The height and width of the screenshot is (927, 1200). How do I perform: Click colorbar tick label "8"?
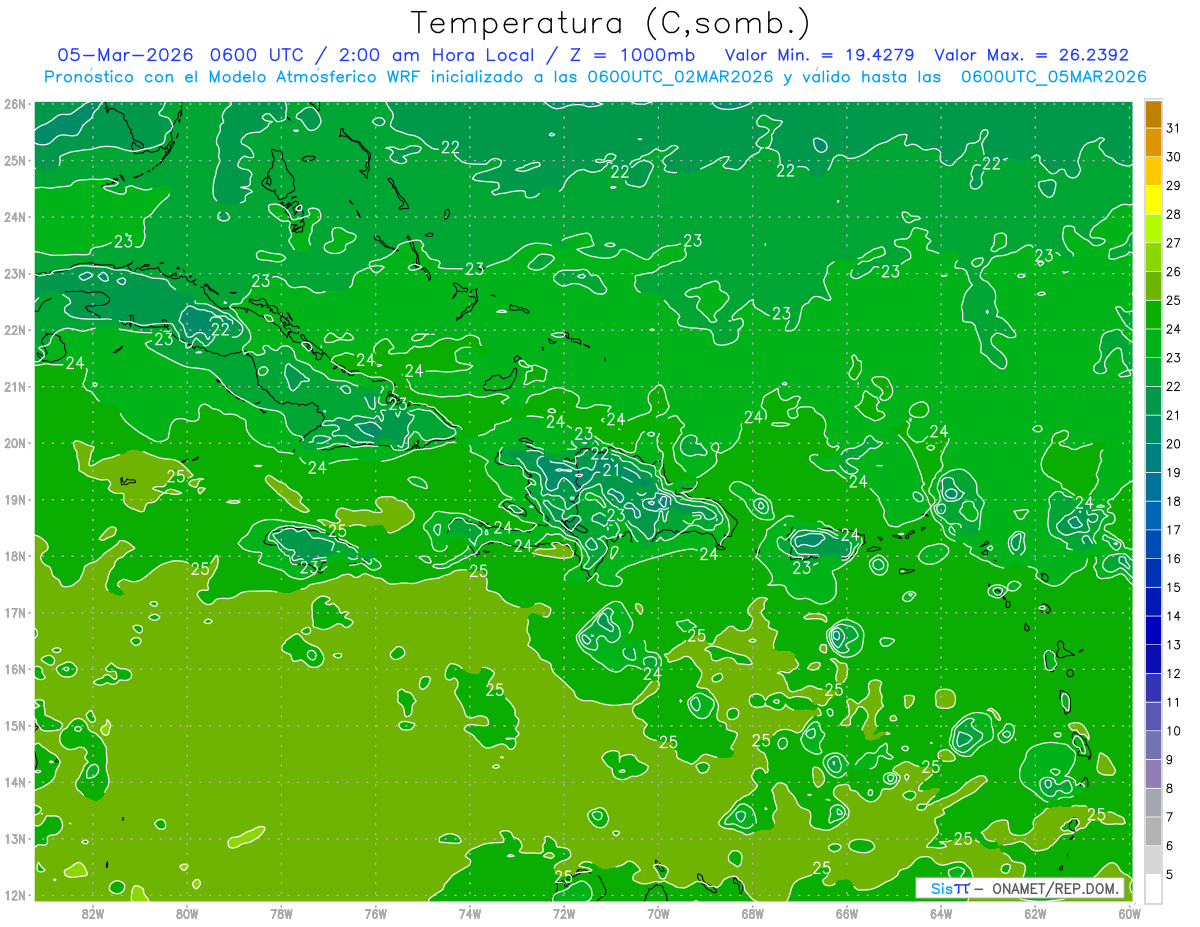pyautogui.click(x=1170, y=788)
